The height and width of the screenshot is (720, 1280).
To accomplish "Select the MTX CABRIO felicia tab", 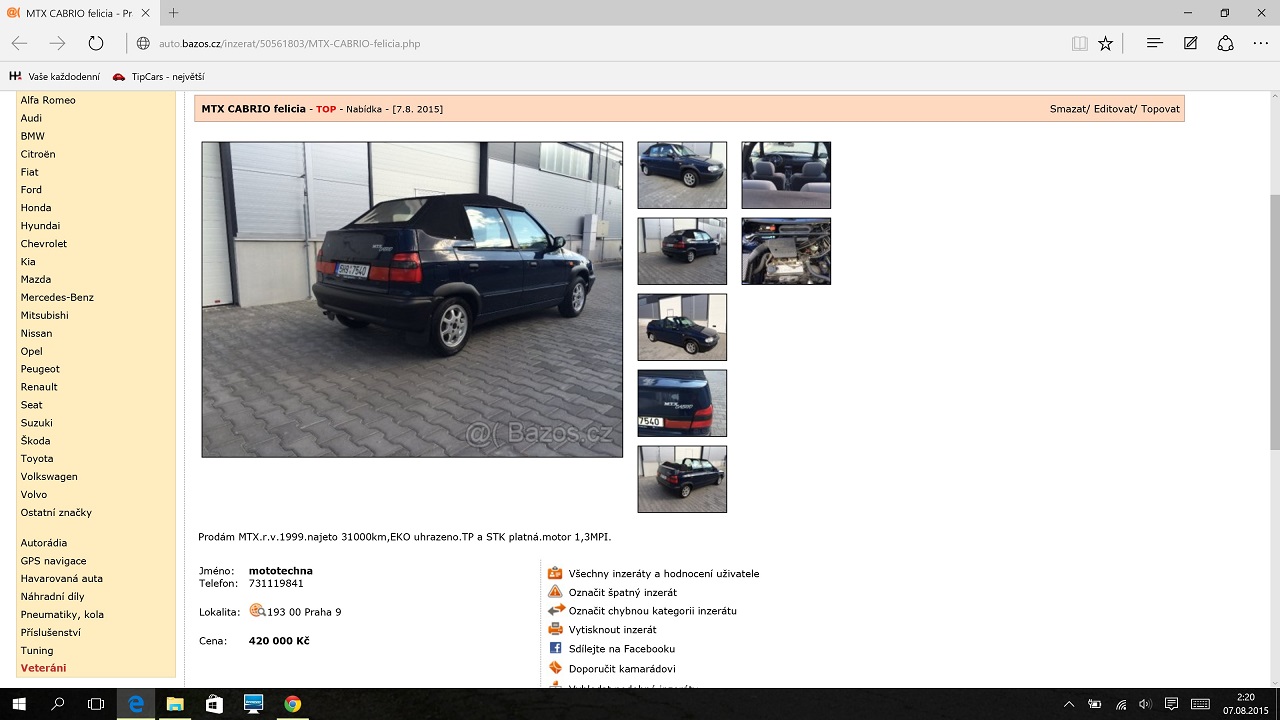I will (x=75, y=13).
